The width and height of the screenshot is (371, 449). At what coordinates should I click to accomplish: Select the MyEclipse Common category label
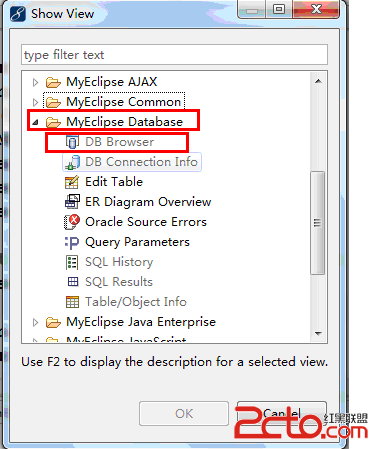click(123, 102)
